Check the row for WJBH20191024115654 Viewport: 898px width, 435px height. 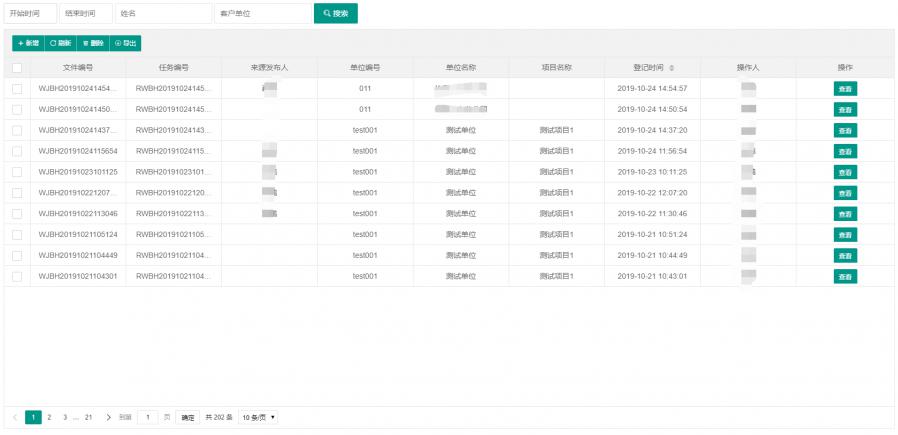(x=17, y=151)
